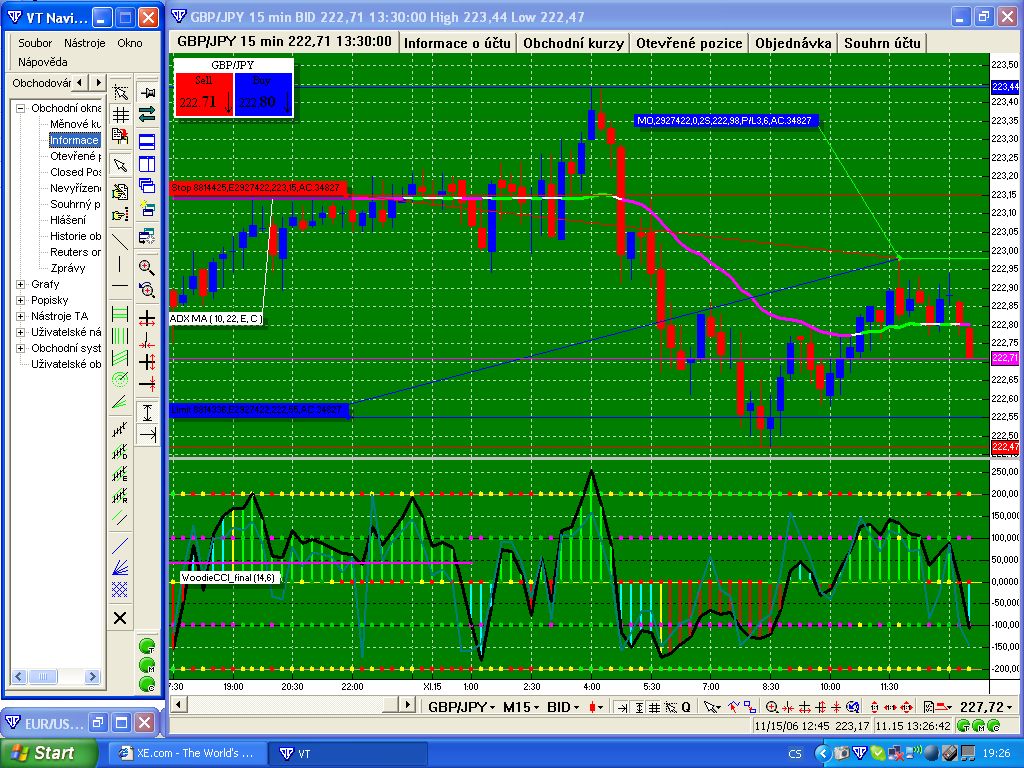This screenshot has height=768, width=1024.
Task: Open the candlestick chart type dropdown
Action: point(596,707)
